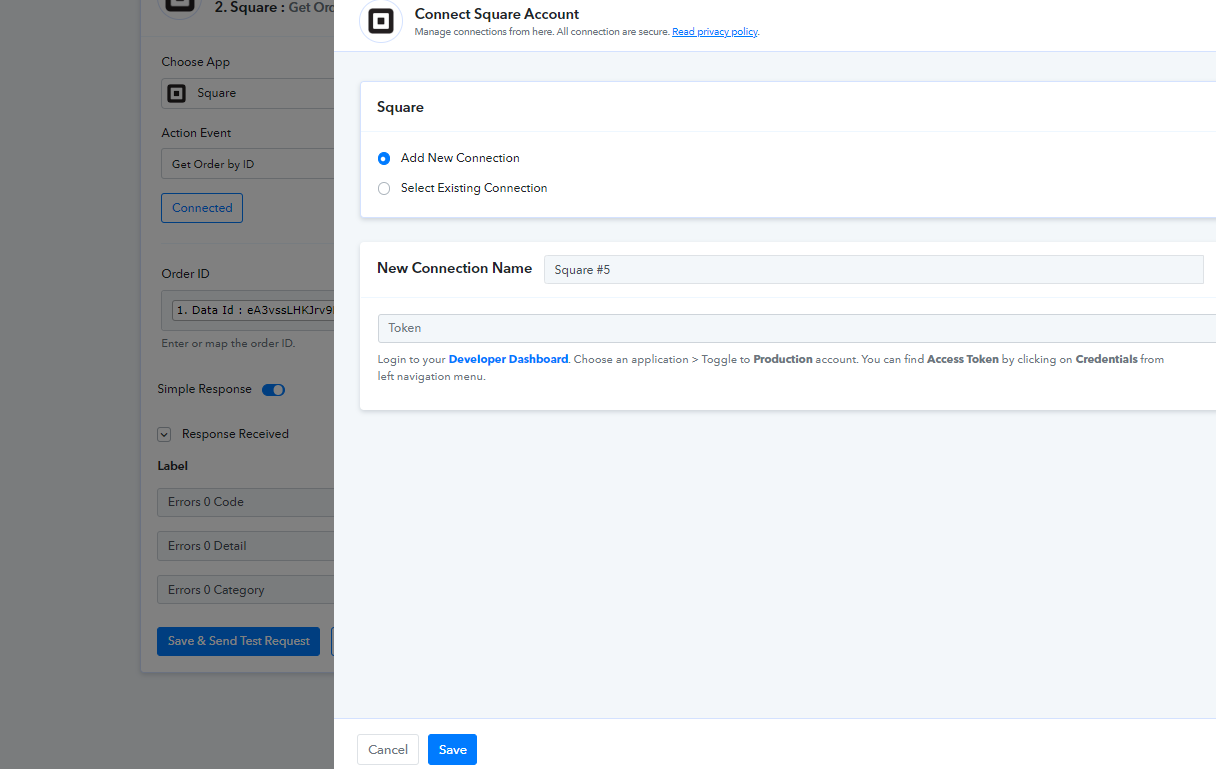The width and height of the screenshot is (1216, 769).
Task: Click the Errors 0 Category label field
Action: point(245,590)
